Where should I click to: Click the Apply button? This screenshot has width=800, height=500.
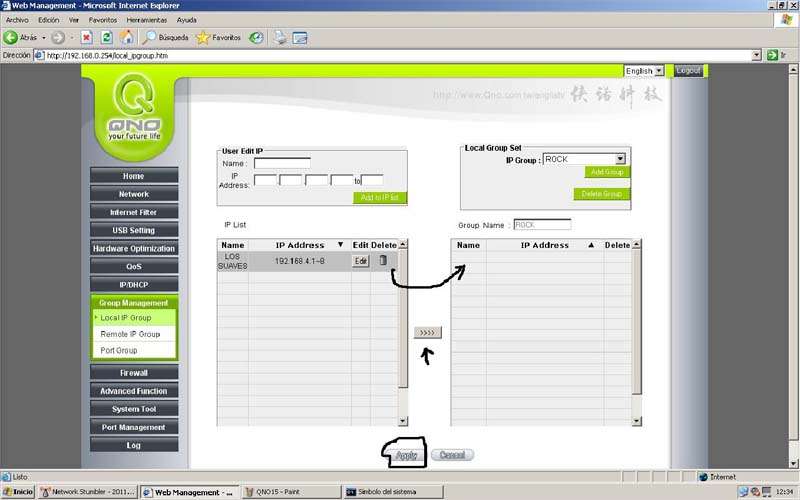(x=406, y=455)
